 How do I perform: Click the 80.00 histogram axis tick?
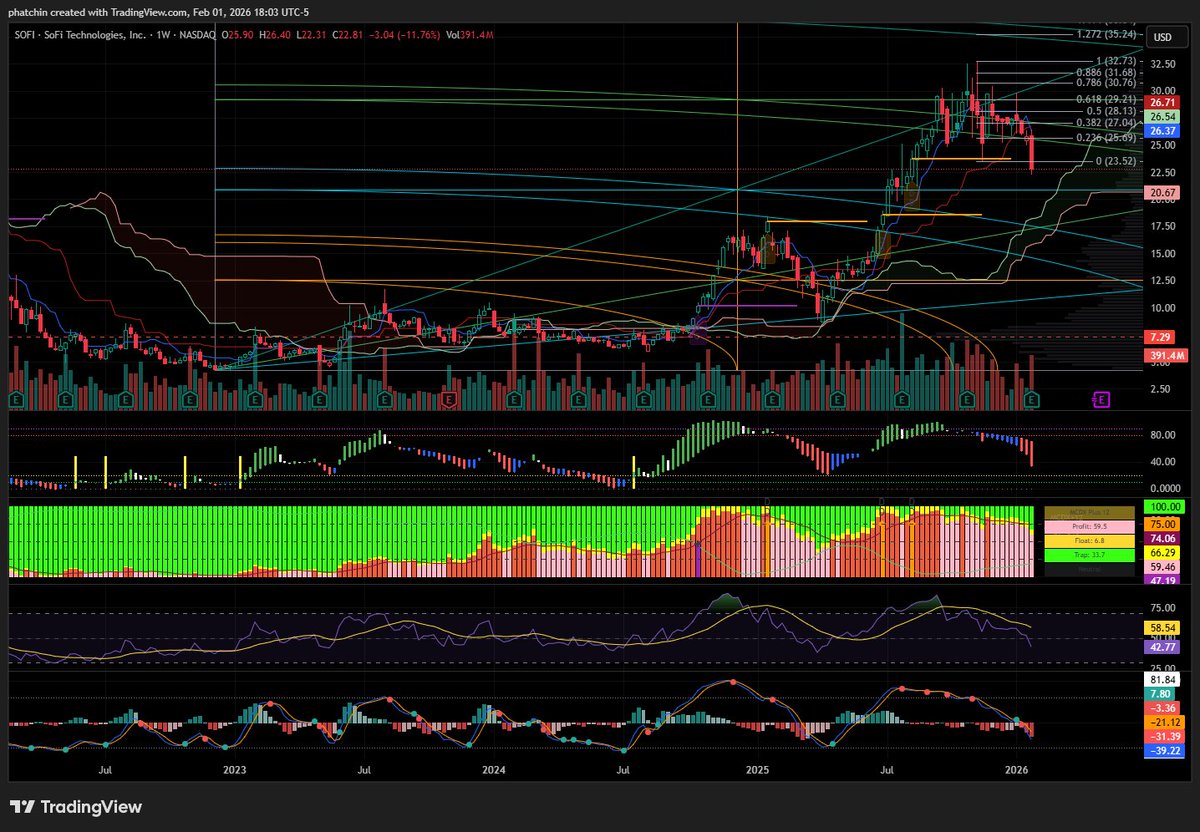[1162, 436]
